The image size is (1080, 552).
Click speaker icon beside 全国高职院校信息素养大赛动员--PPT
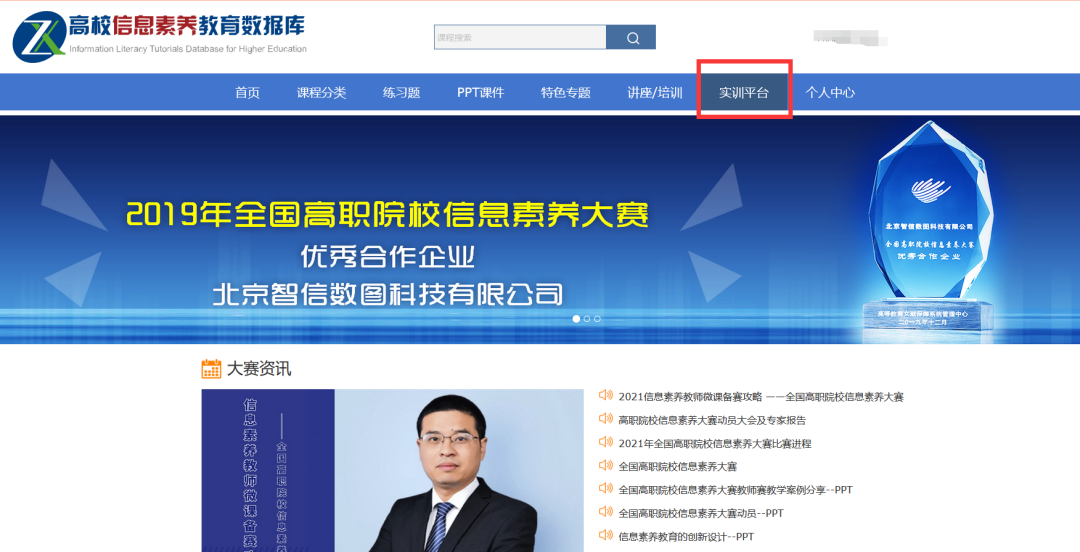click(x=606, y=511)
